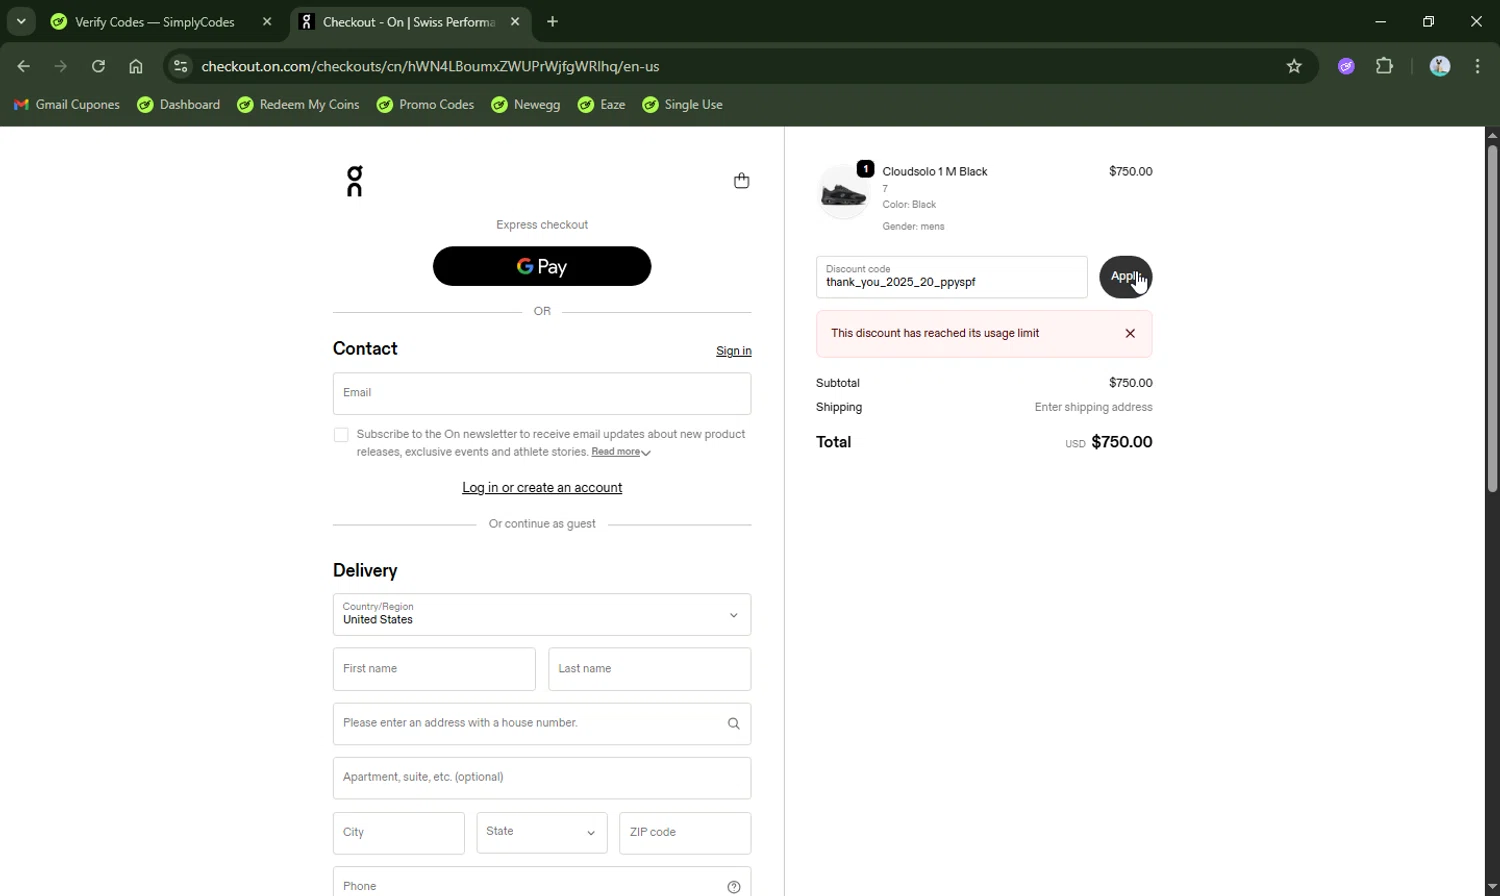Click the address search magnifier icon

(x=733, y=724)
